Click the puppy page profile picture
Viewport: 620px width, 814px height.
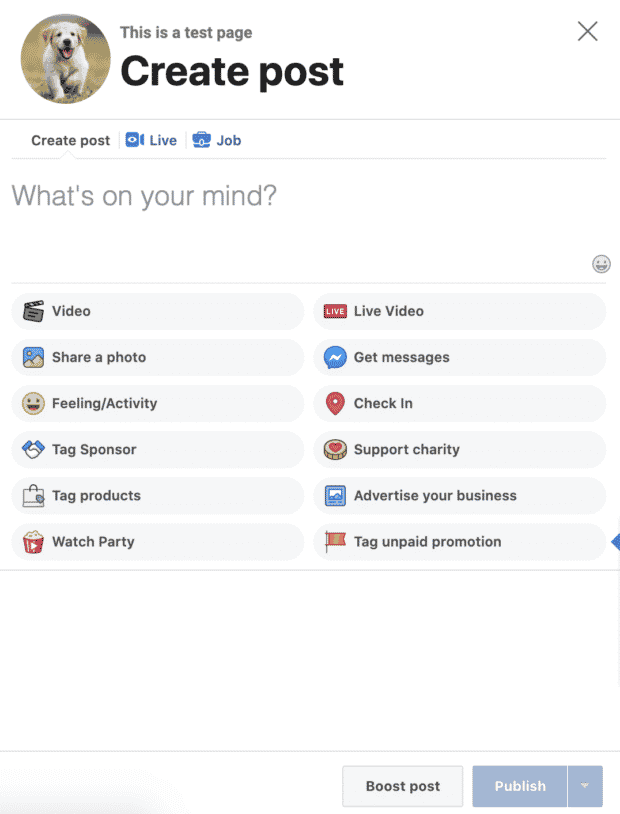coord(65,59)
